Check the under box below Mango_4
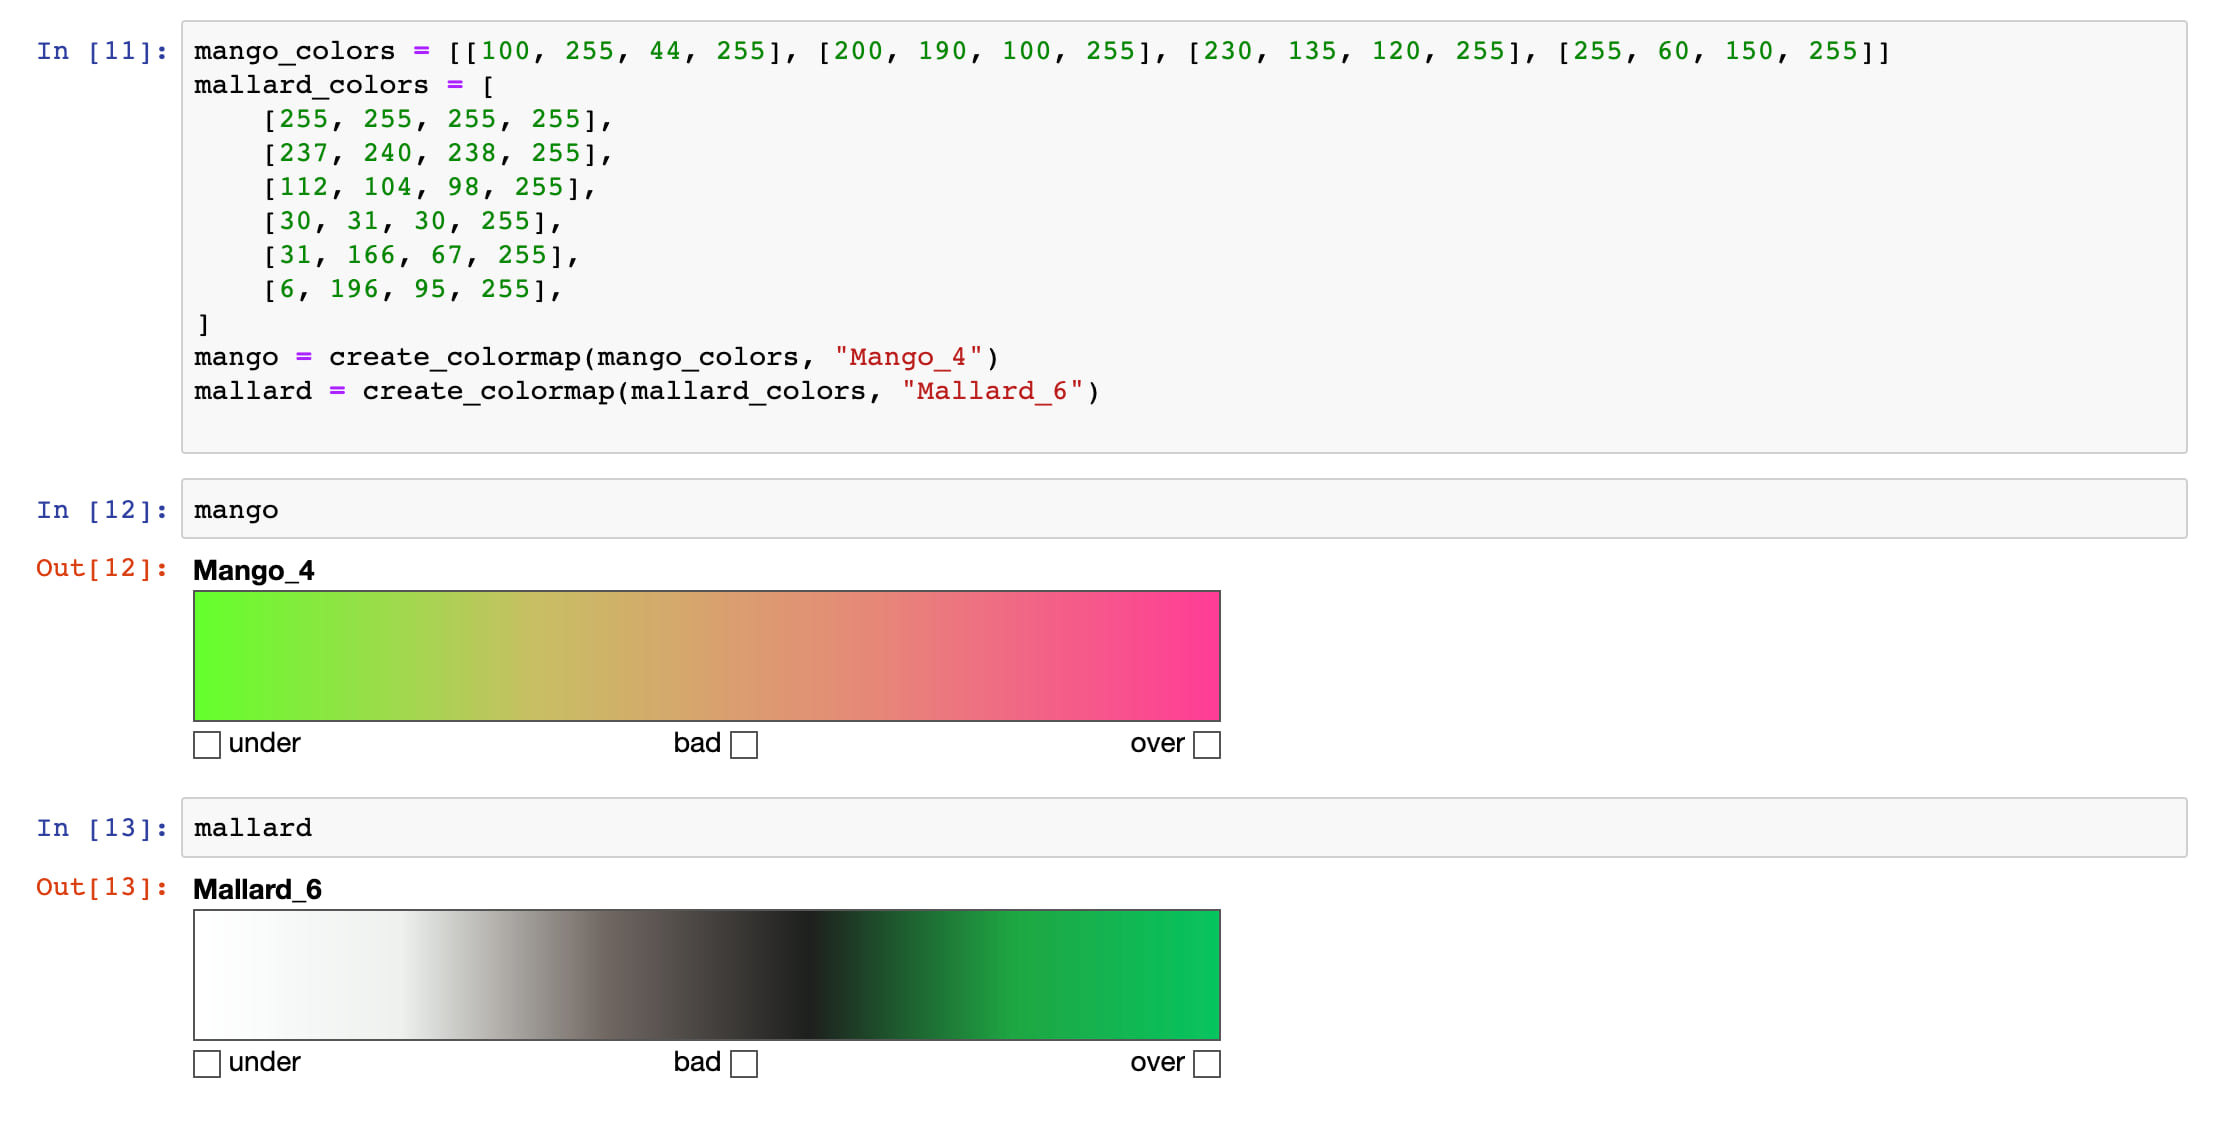This screenshot has height=1122, width=2220. pyautogui.click(x=207, y=745)
